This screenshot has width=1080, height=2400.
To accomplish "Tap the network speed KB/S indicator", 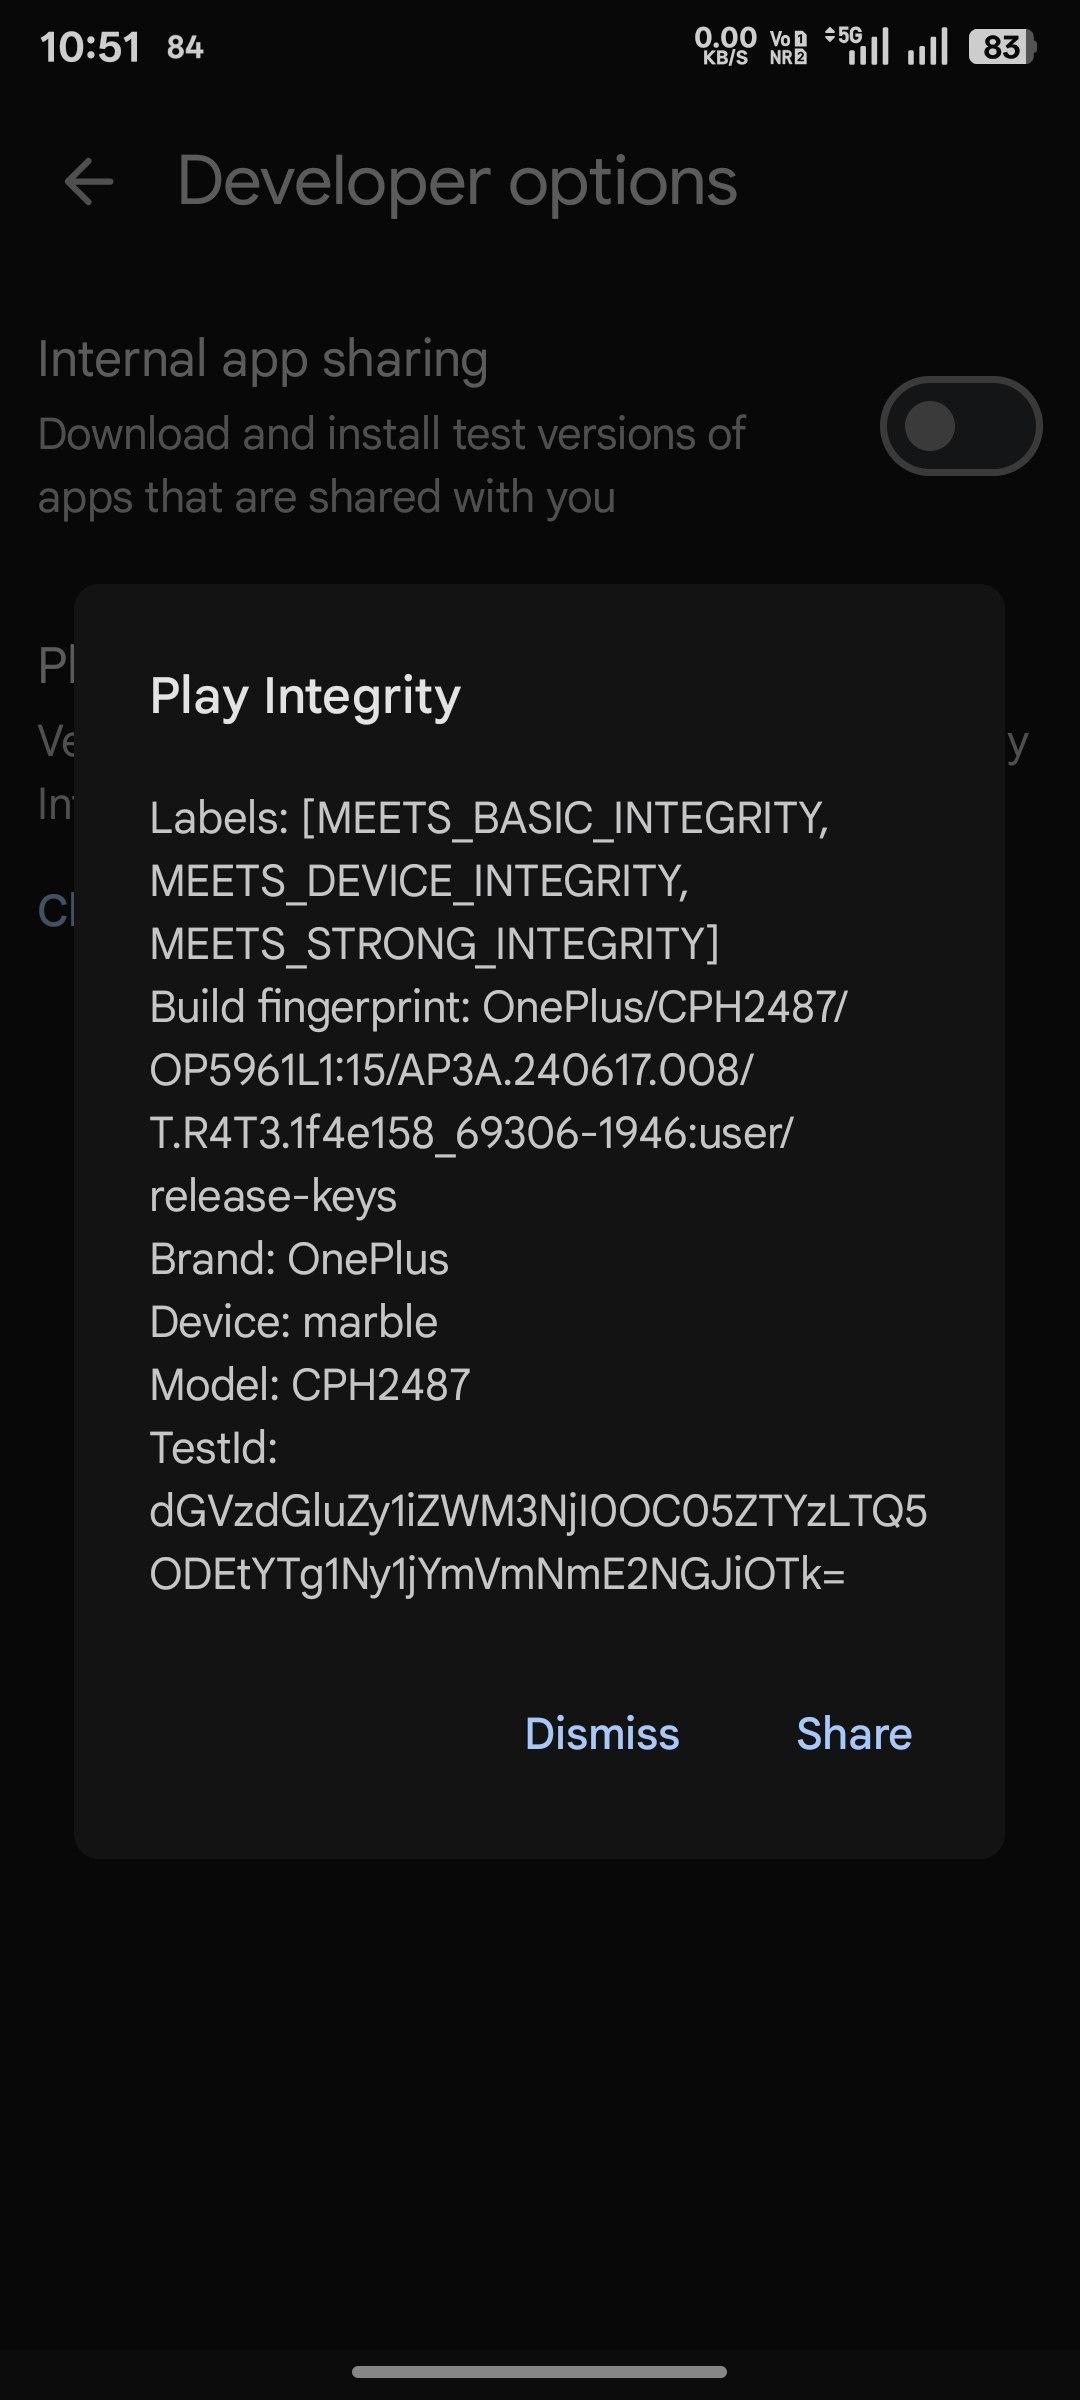I will point(725,47).
